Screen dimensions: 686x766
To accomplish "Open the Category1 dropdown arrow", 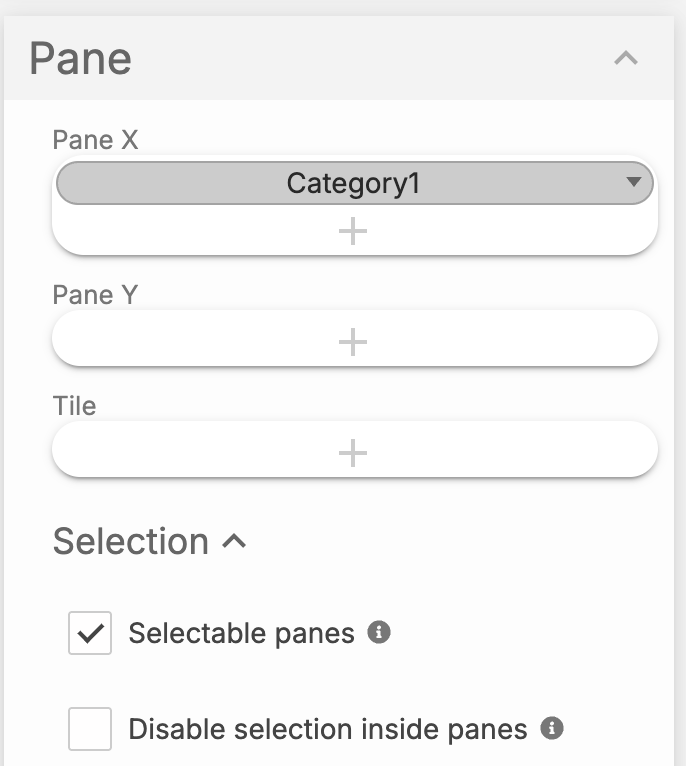I will [632, 183].
